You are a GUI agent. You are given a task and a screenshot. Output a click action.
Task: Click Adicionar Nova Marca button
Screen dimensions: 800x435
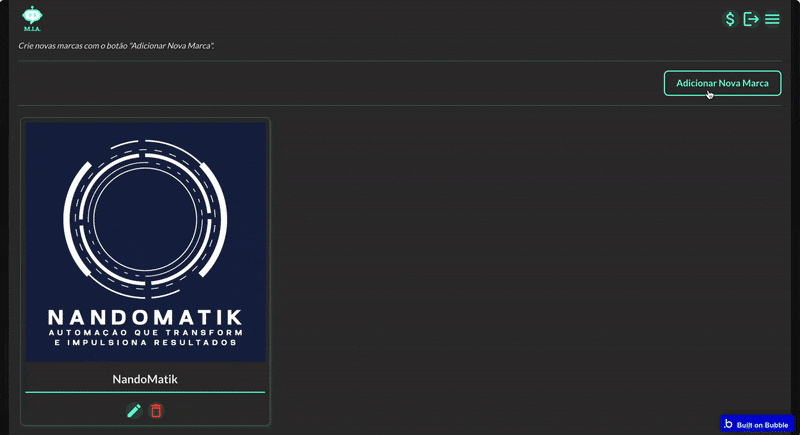pyautogui.click(x=722, y=83)
